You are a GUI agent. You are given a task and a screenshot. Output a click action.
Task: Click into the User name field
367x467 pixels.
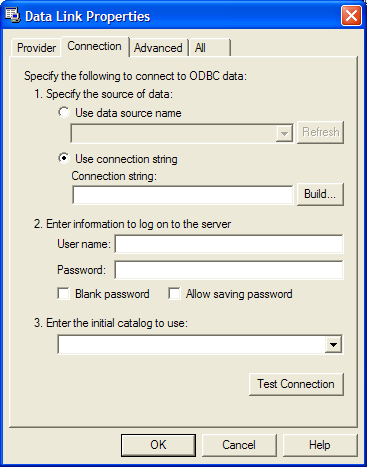click(229, 244)
